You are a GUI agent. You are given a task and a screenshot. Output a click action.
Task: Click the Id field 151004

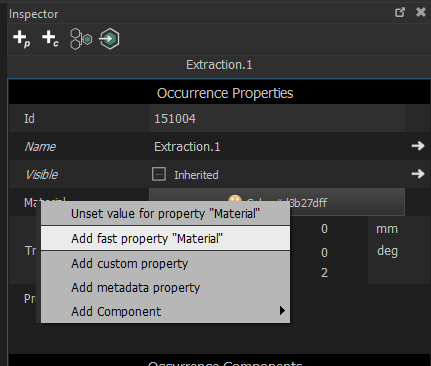coord(277,118)
